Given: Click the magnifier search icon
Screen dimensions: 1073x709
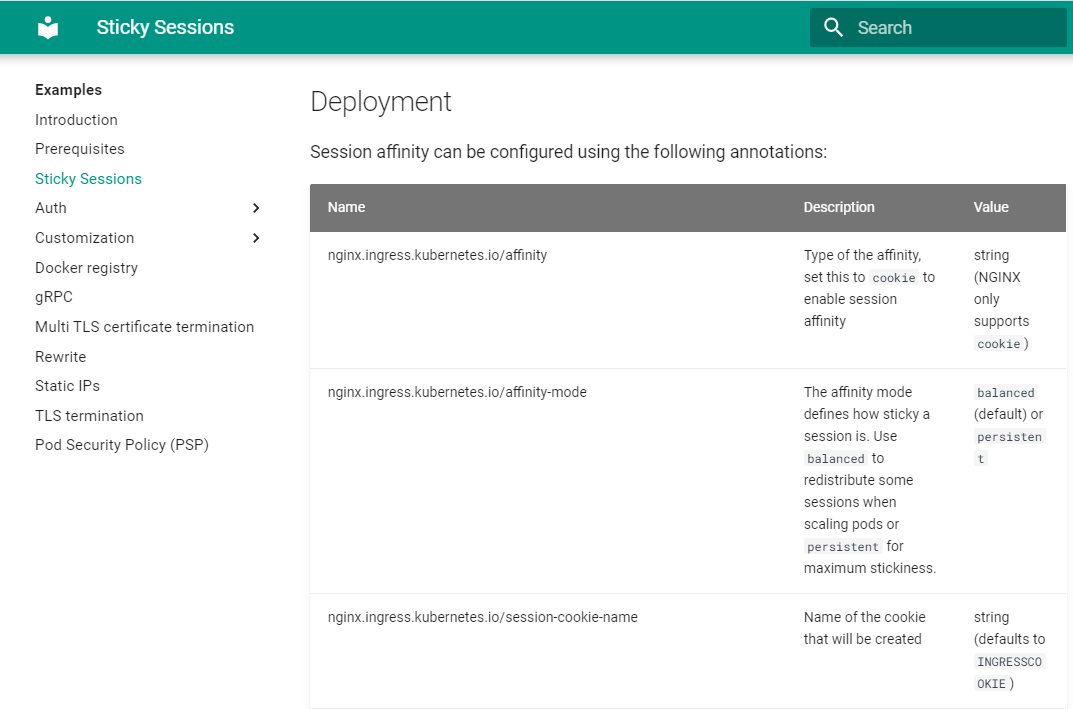Looking at the screenshot, I should coord(833,27).
